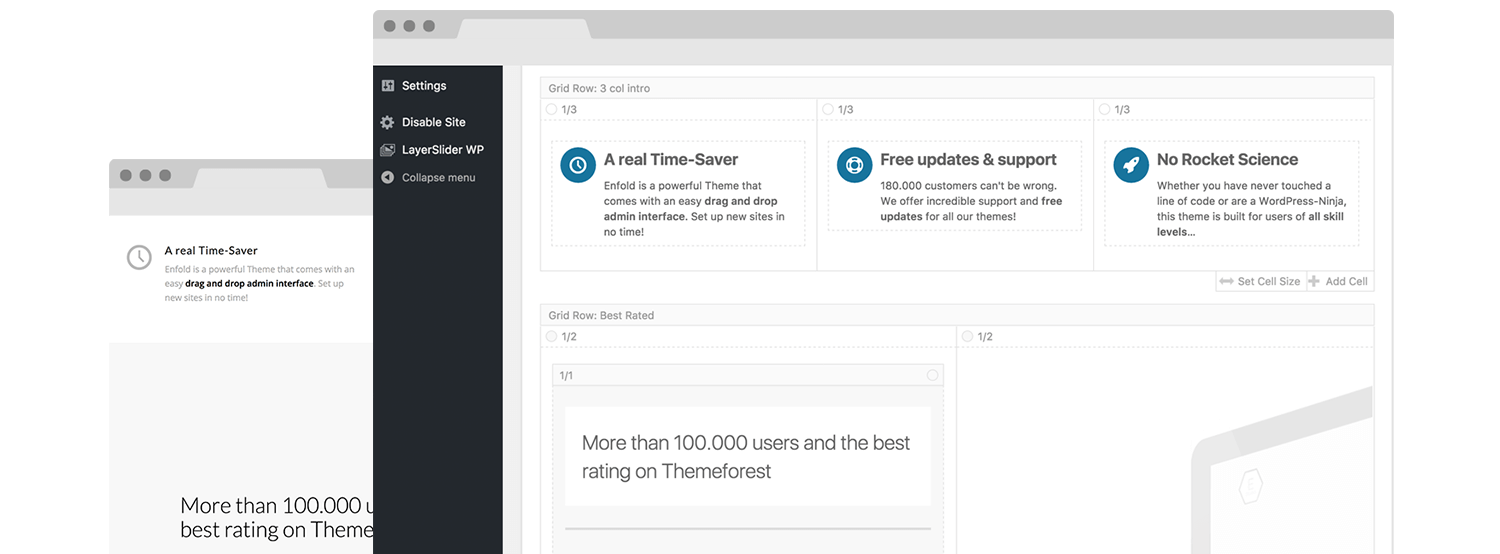
Task: Select the third 1/3 cell radio button
Action: coord(1105,109)
